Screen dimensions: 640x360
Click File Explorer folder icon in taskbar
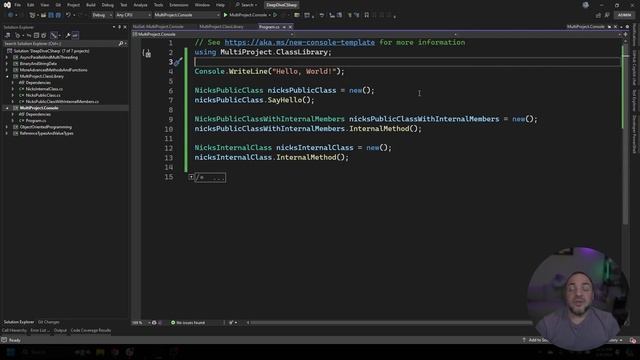(x=100, y=352)
